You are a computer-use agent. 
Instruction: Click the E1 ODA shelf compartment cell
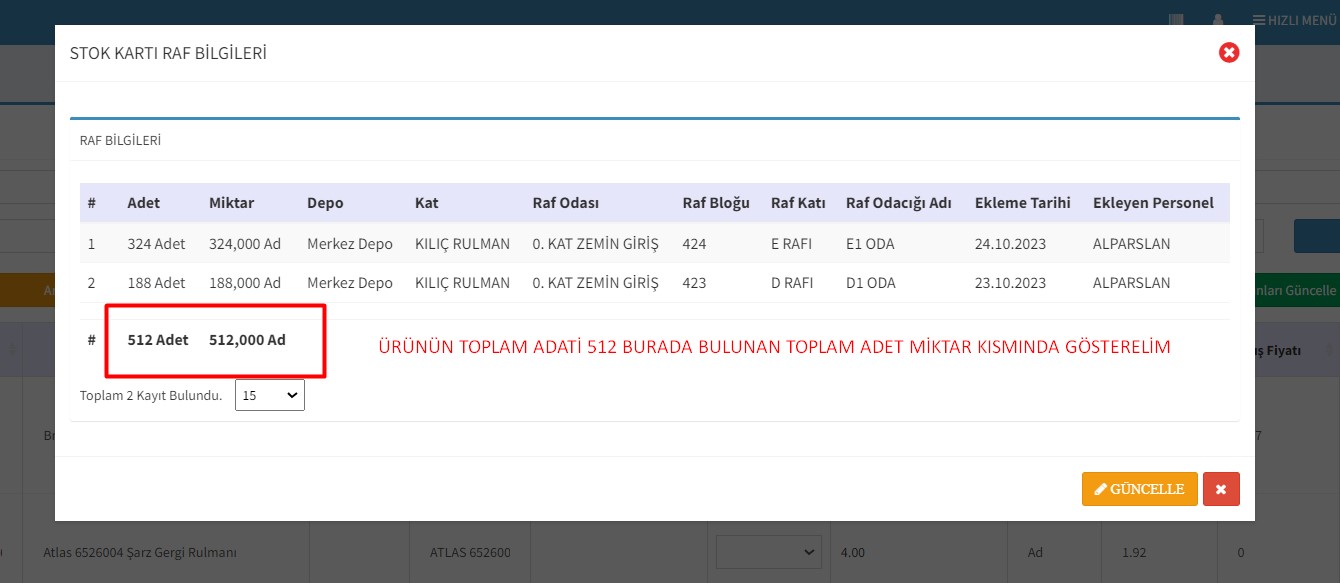pos(870,243)
